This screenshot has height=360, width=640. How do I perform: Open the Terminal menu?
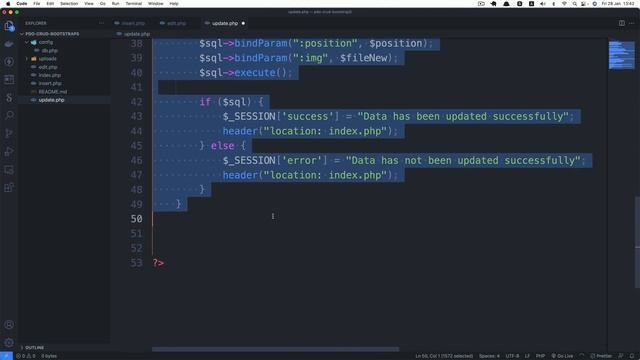133,4
